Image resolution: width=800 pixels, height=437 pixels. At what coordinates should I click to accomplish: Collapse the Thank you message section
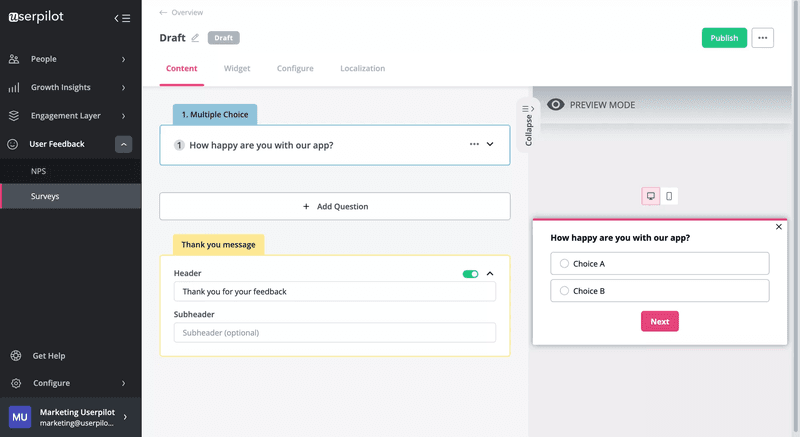(490, 274)
